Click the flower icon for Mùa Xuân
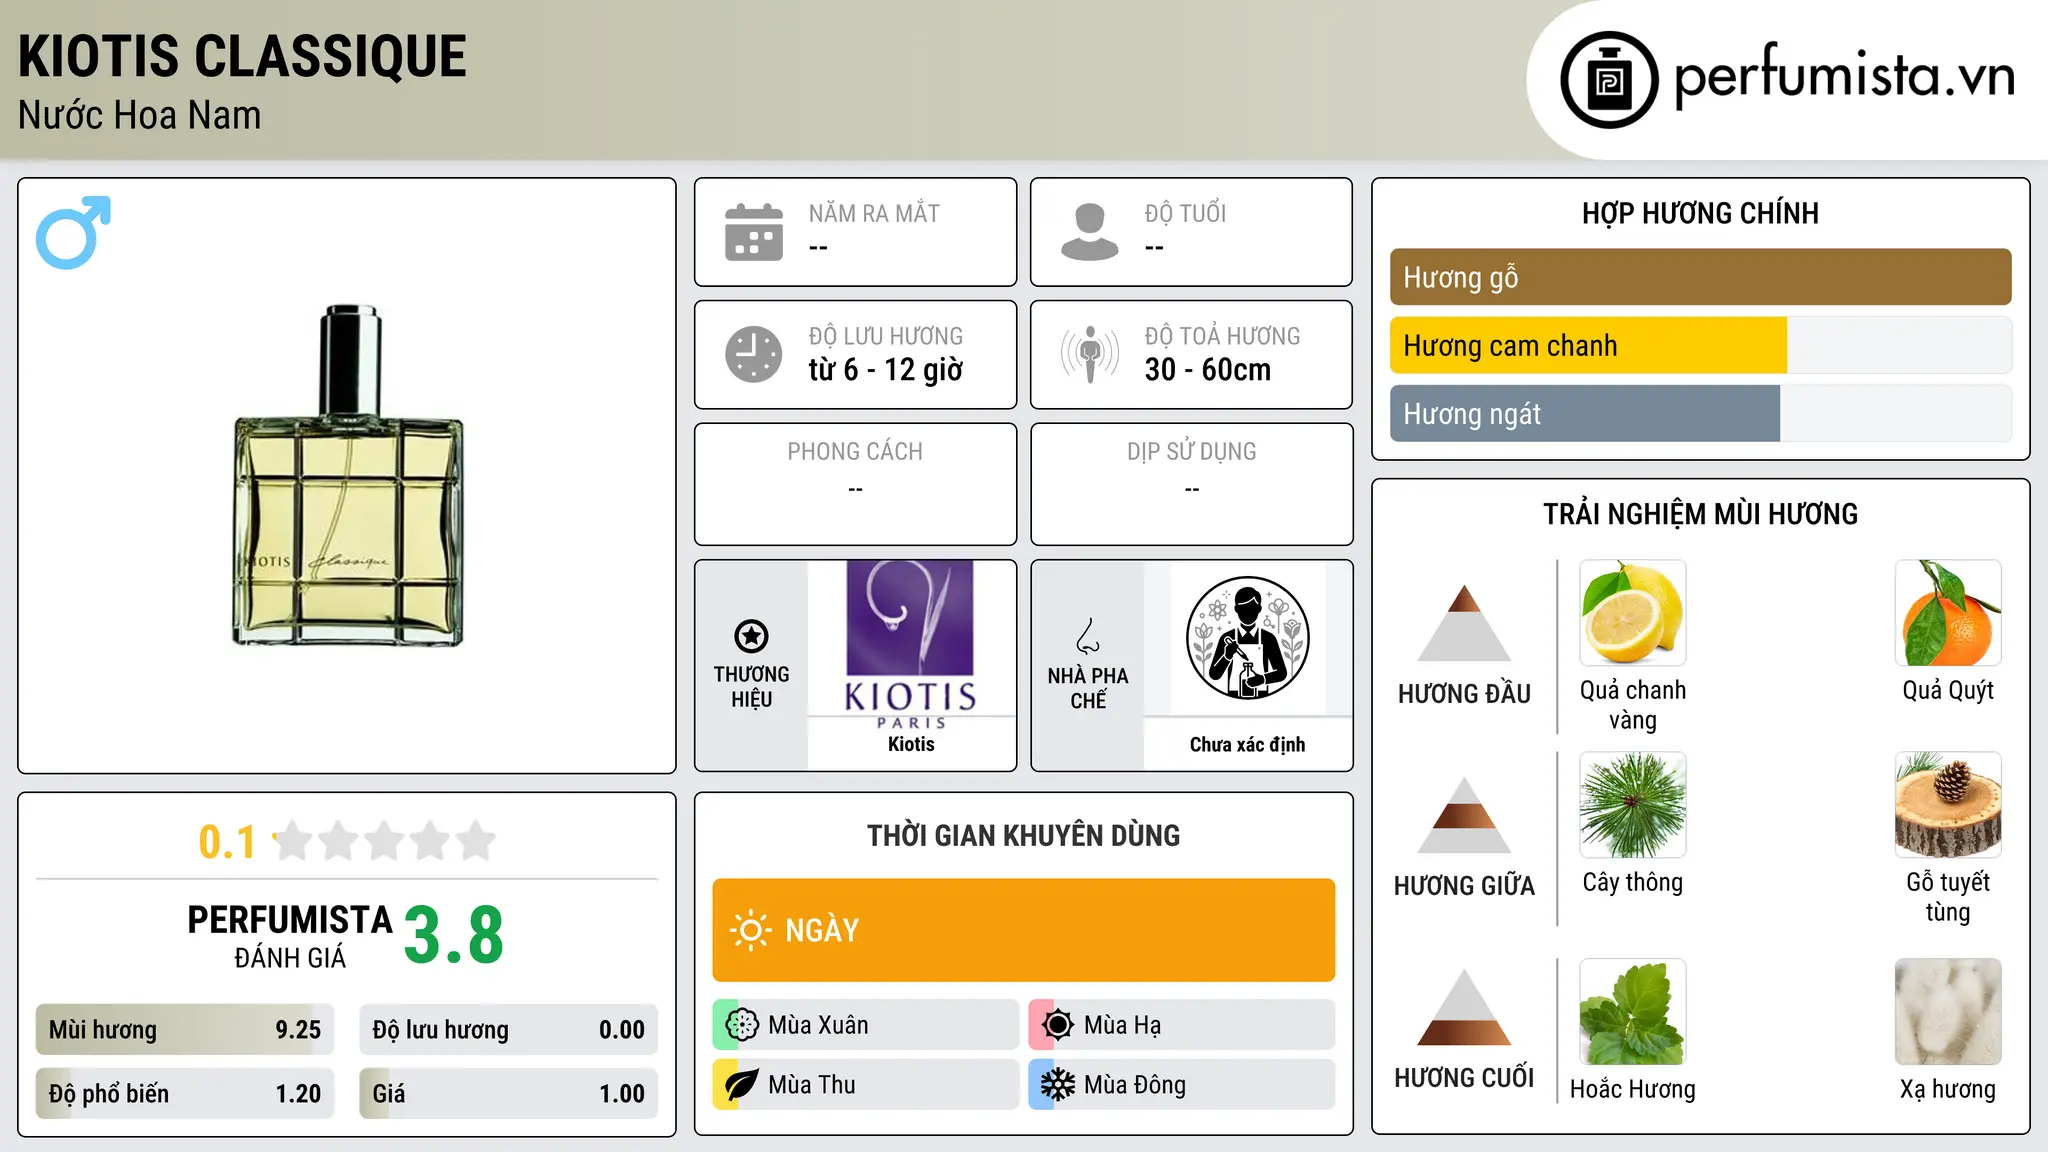This screenshot has height=1152, width=2048. tap(742, 1025)
